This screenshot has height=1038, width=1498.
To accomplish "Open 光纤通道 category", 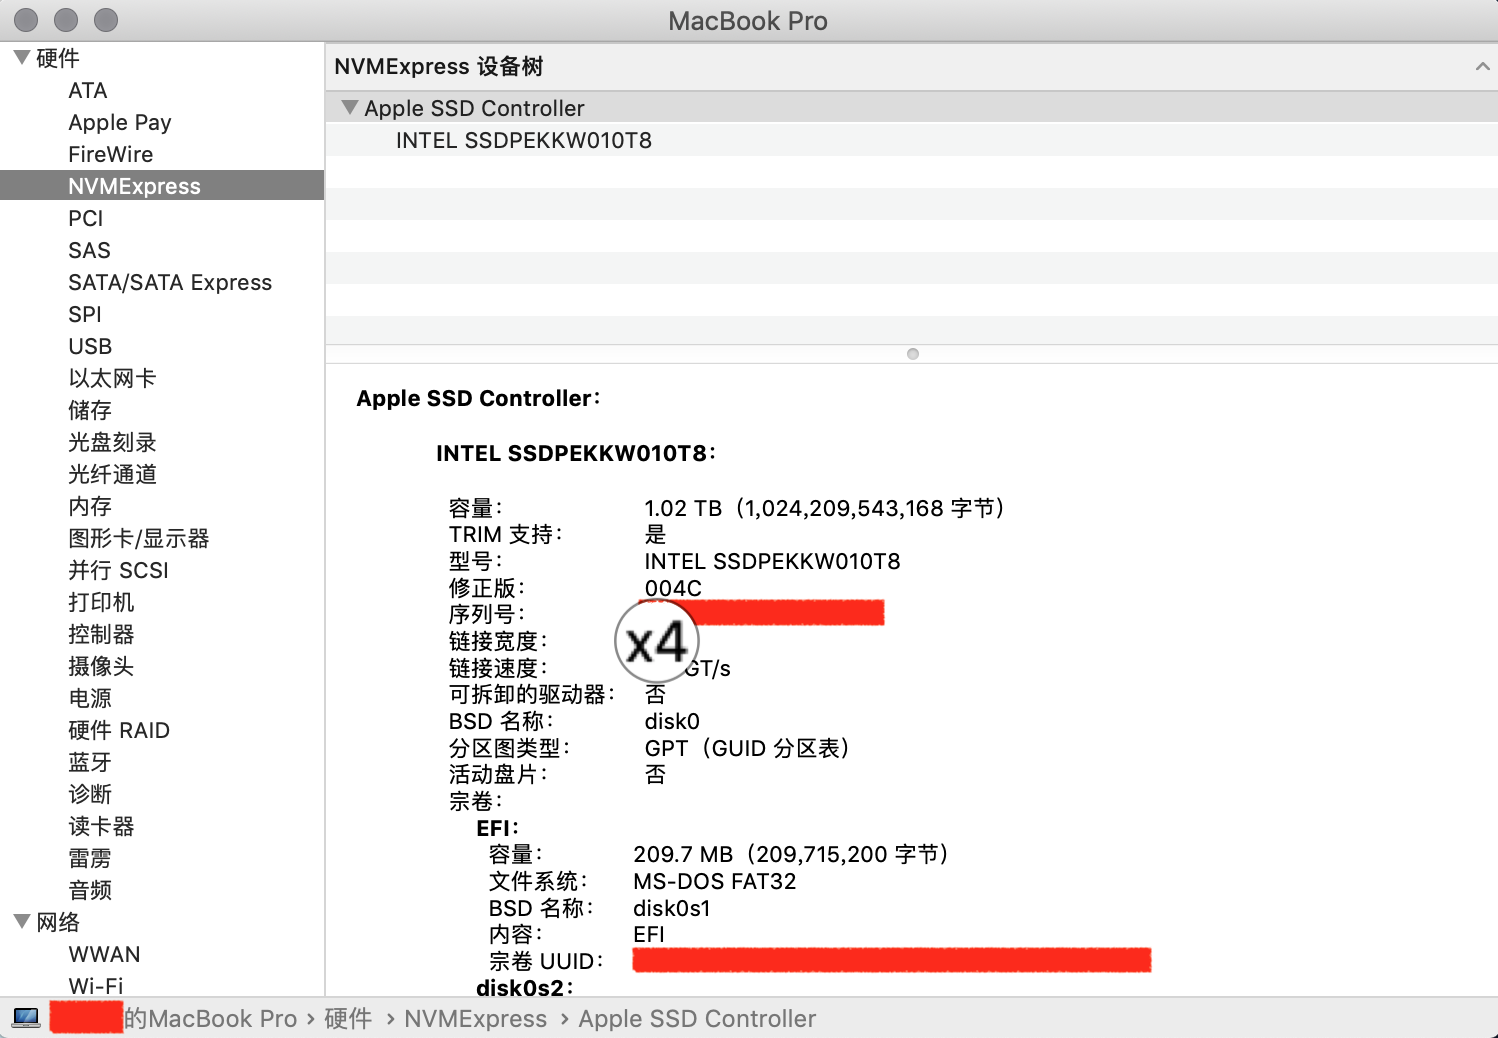I will coord(112,474).
